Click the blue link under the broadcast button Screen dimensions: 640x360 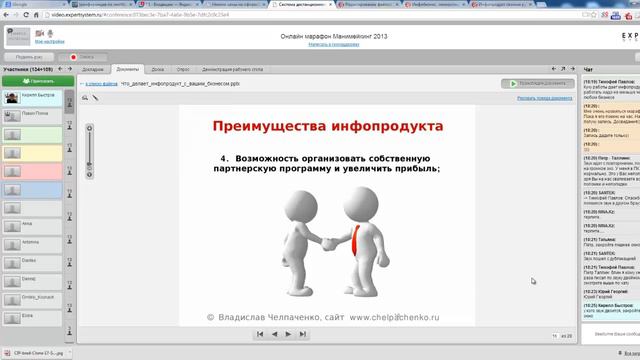click(x=544, y=98)
